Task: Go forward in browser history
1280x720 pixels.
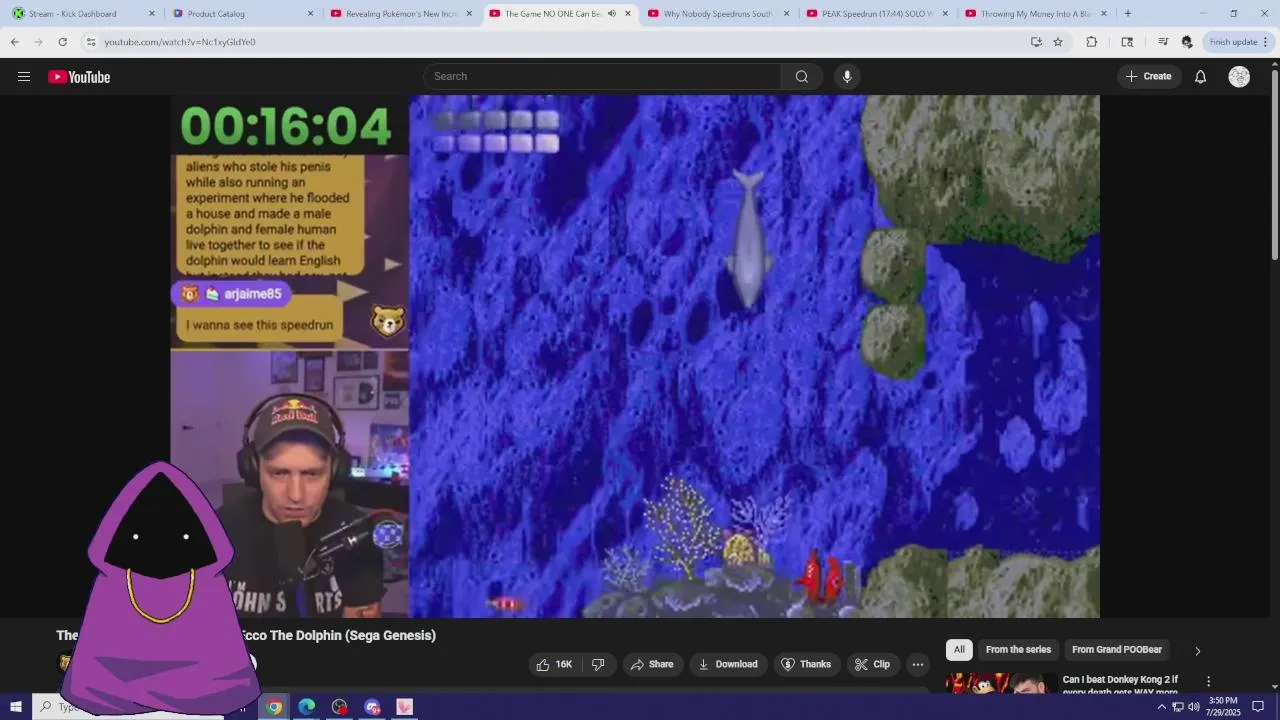Action: [x=39, y=42]
